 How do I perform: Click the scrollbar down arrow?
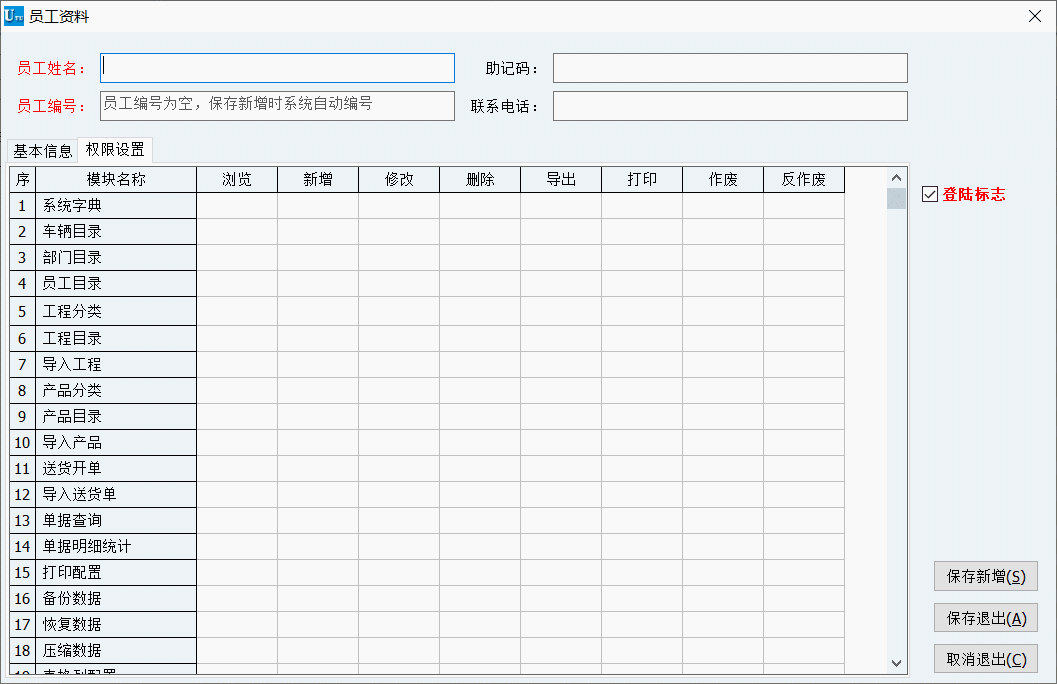coord(896,661)
